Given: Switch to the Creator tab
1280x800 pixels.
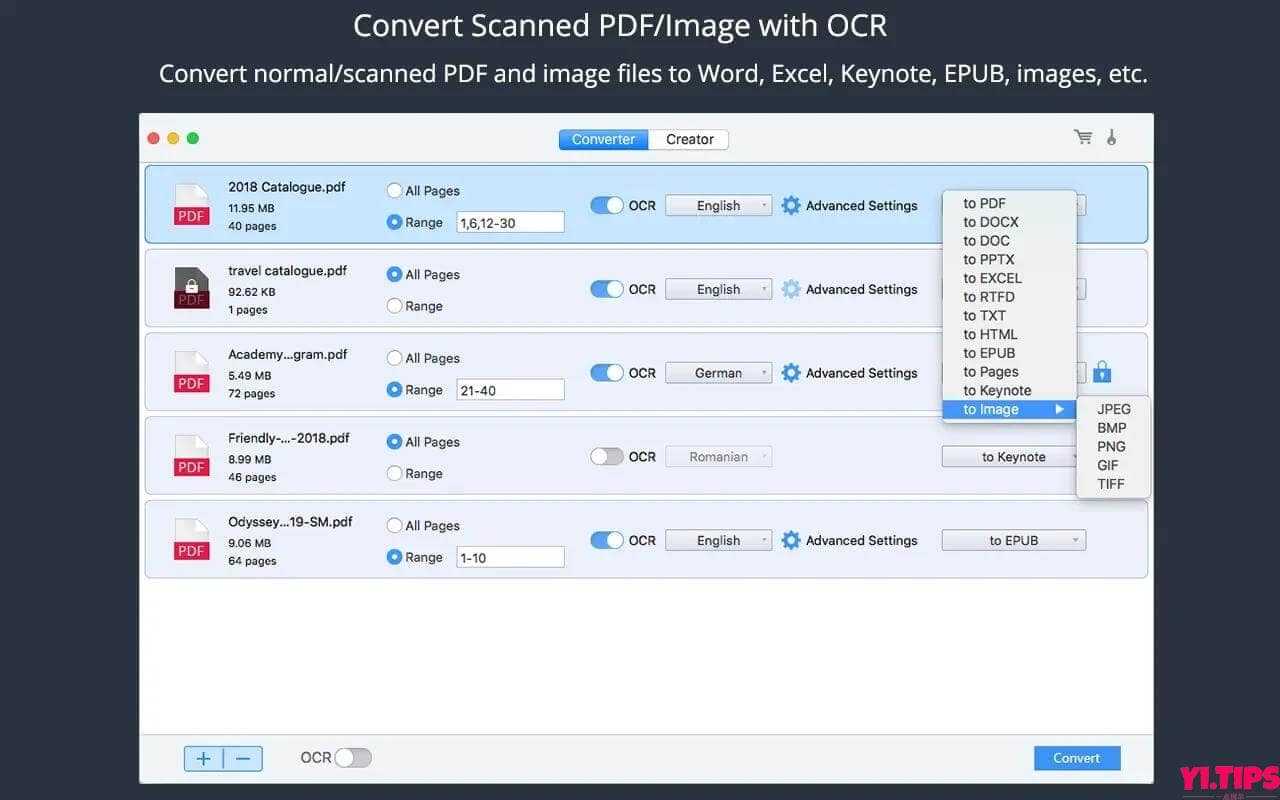Looking at the screenshot, I should (x=688, y=139).
